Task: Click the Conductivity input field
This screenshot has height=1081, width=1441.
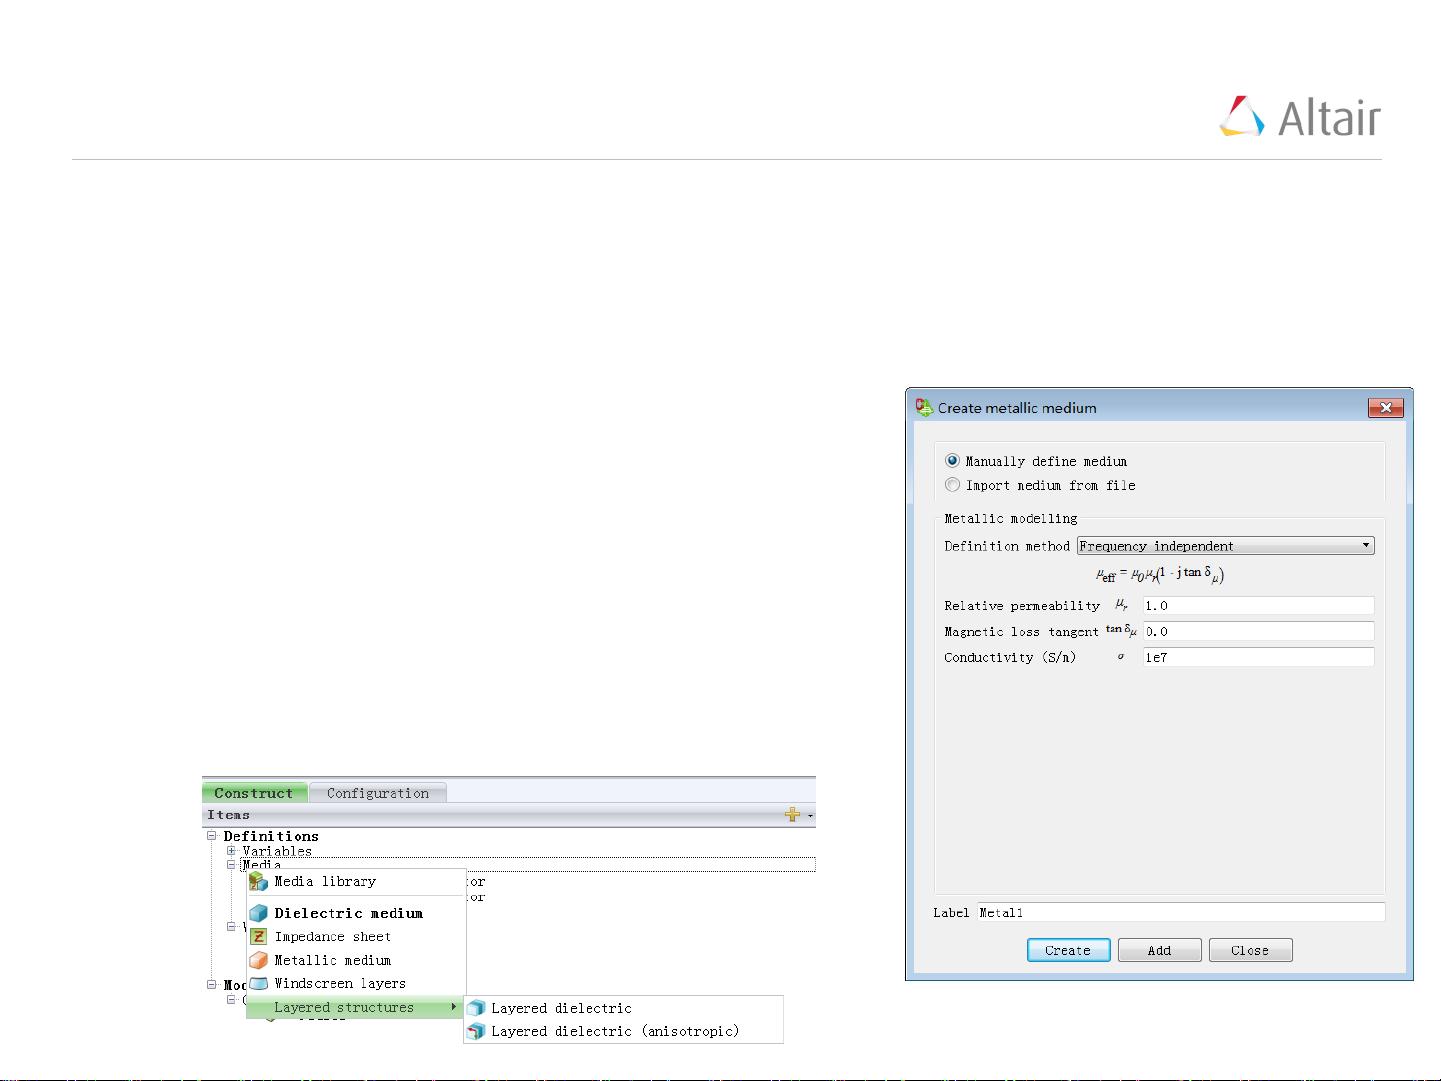Action: 1258,657
